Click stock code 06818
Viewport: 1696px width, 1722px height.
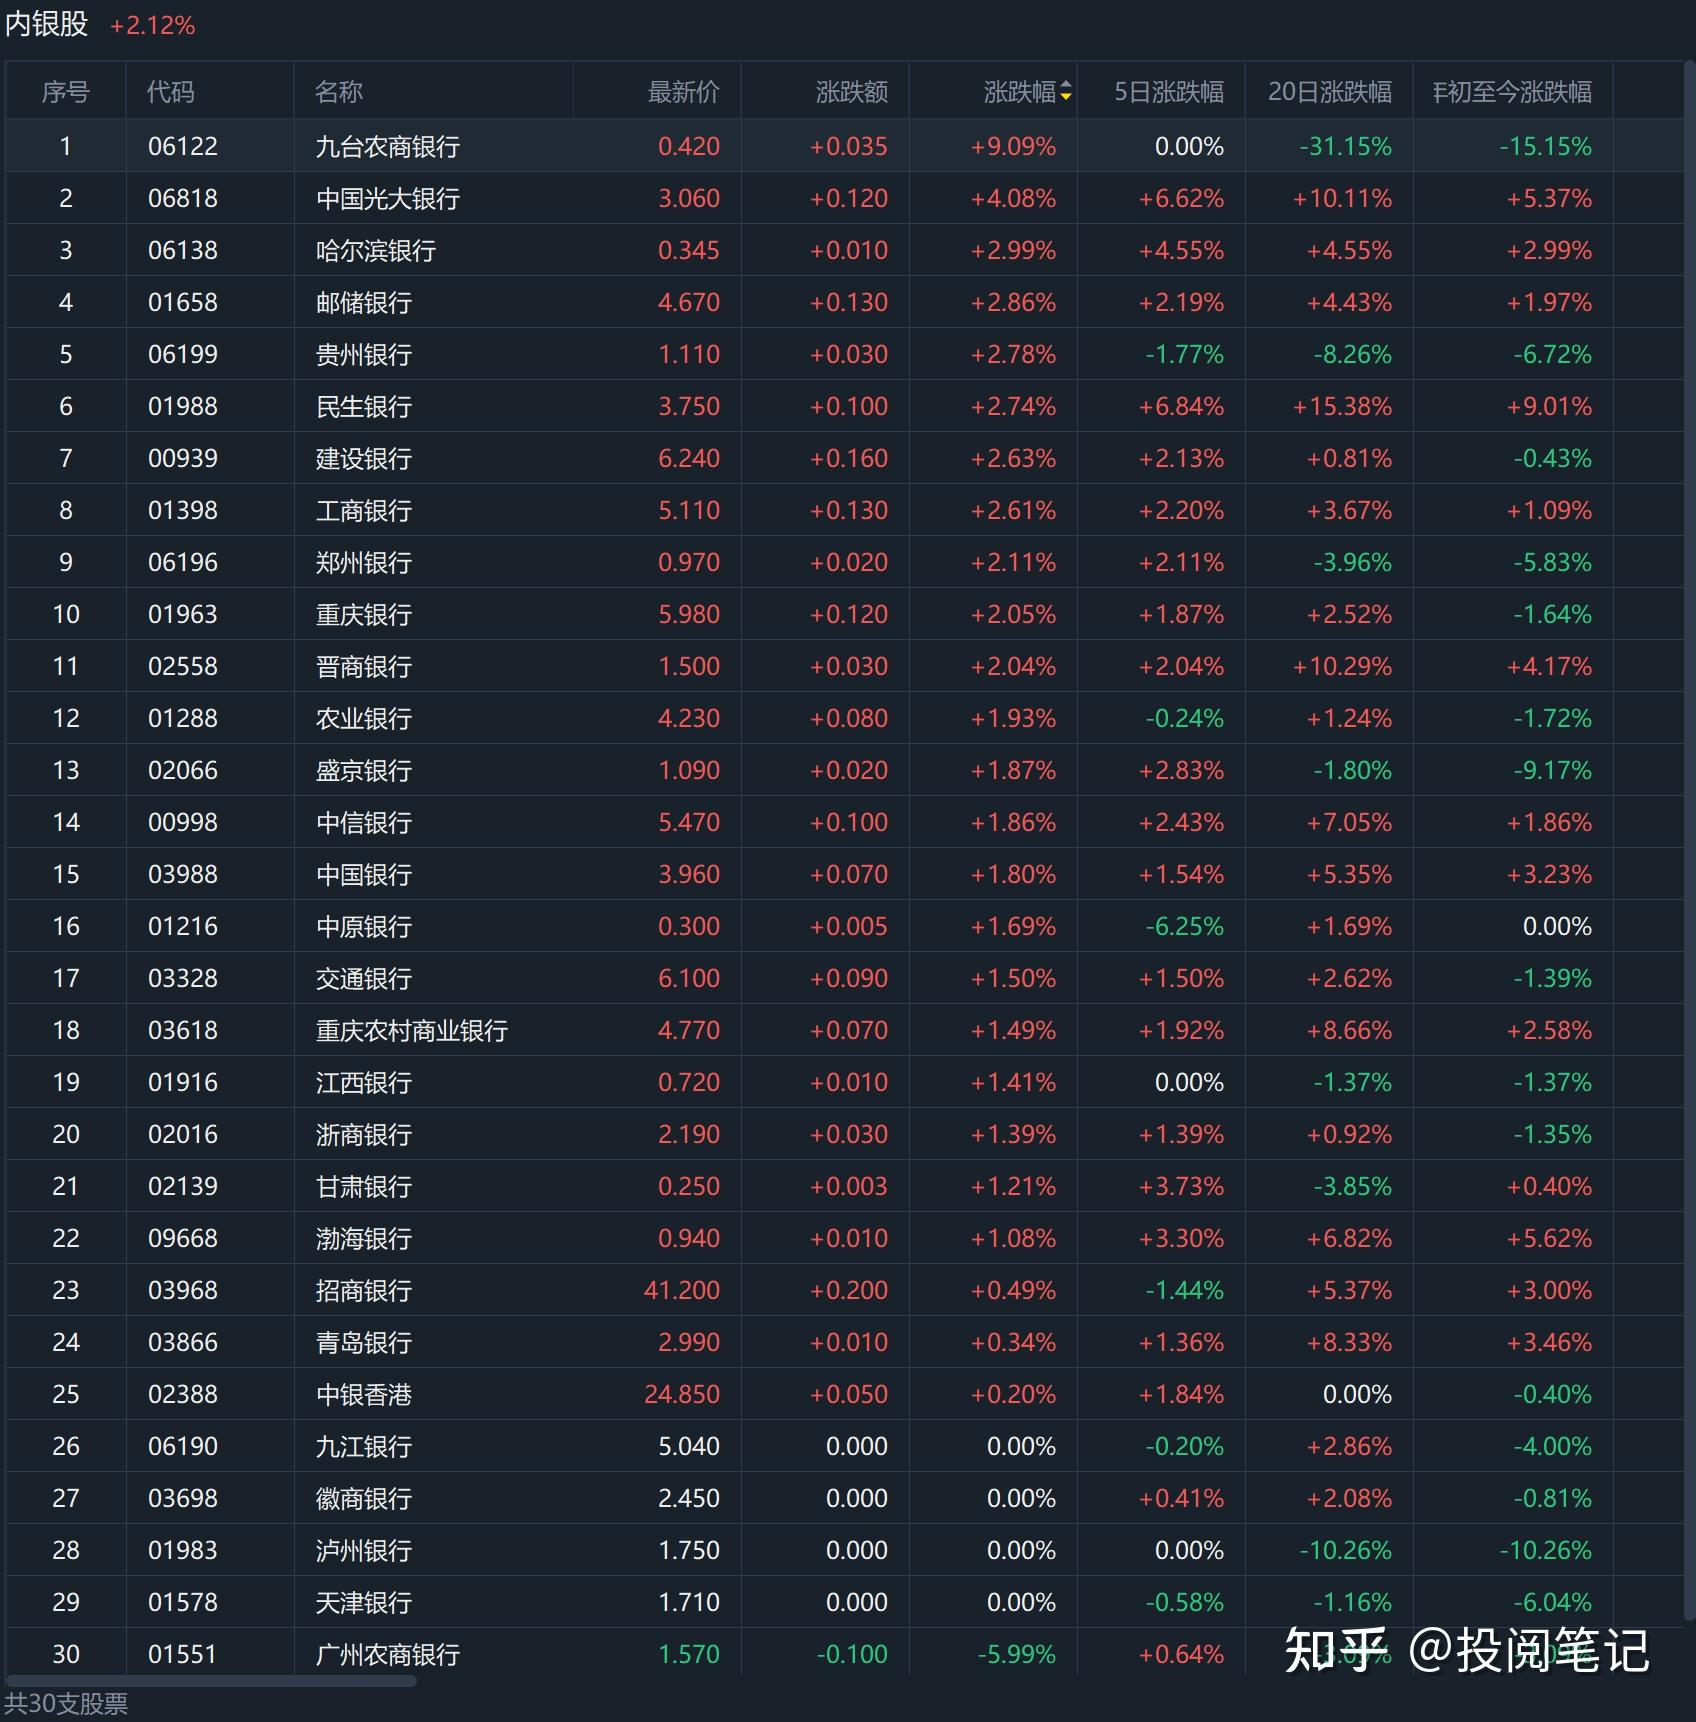(x=183, y=198)
